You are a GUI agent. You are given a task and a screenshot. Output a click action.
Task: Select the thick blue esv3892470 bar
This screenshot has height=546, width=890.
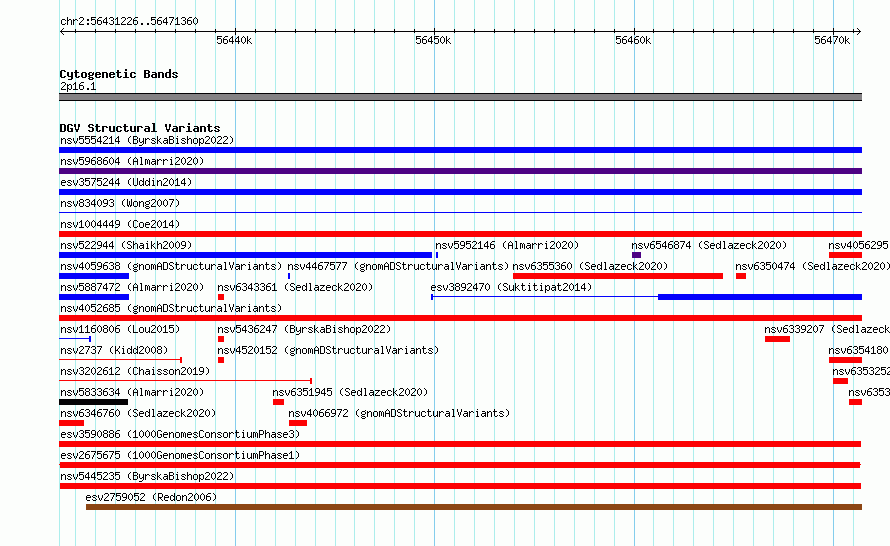coord(760,297)
